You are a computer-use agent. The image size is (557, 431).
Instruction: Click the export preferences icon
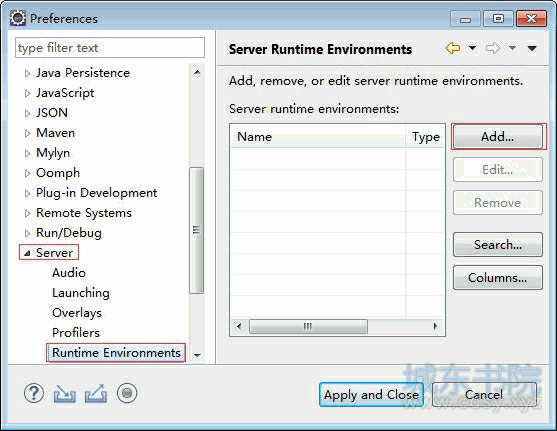(96, 394)
